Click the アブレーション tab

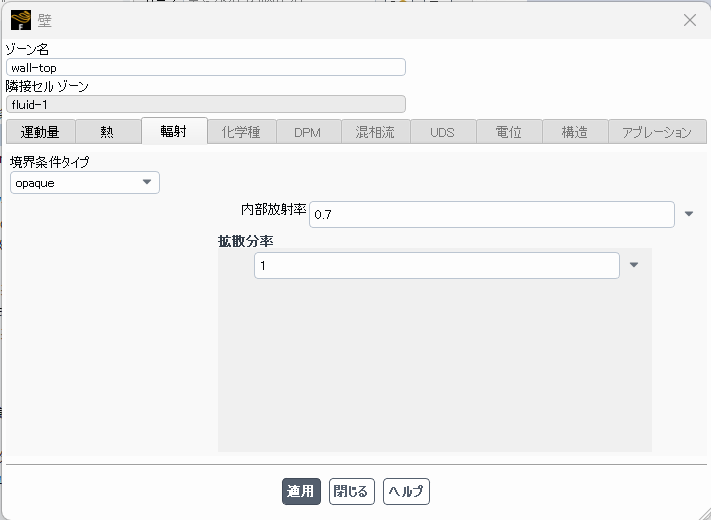coord(657,132)
